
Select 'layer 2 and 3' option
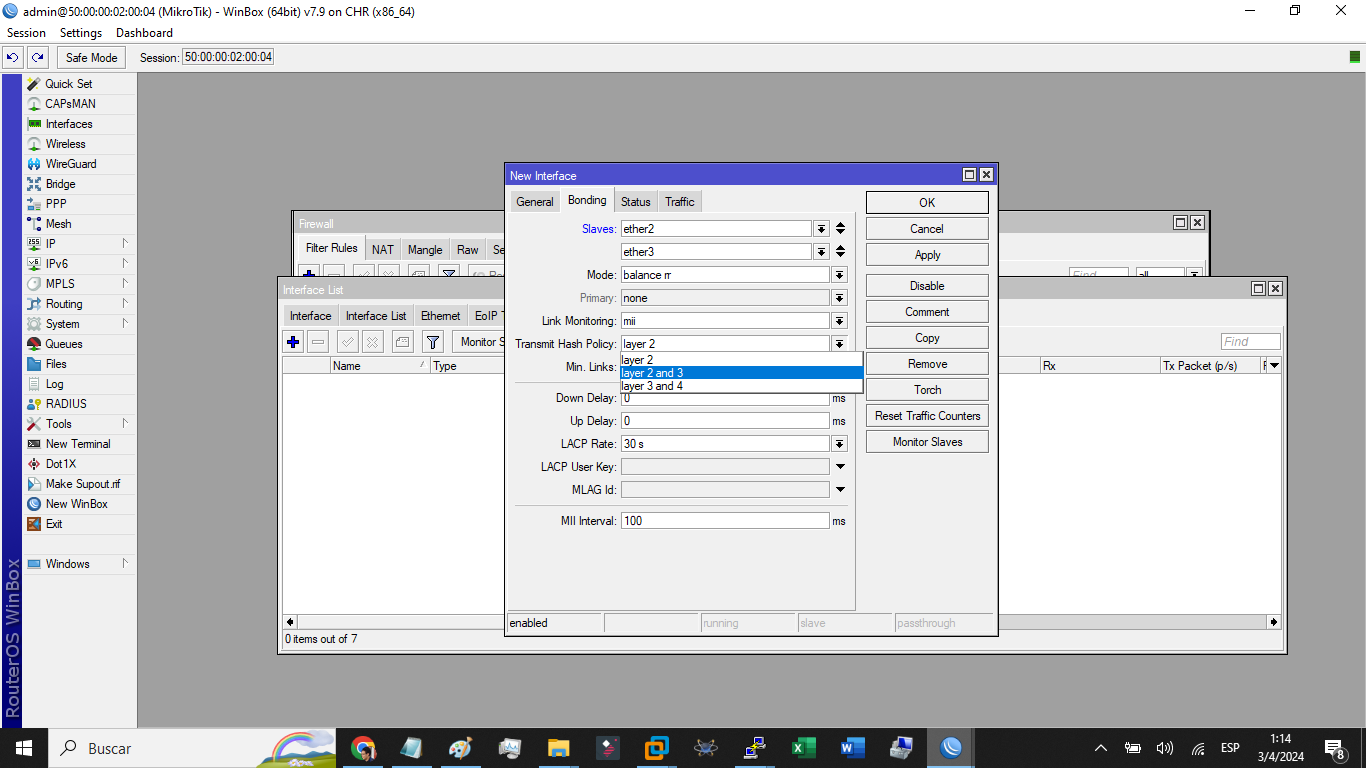pos(741,373)
